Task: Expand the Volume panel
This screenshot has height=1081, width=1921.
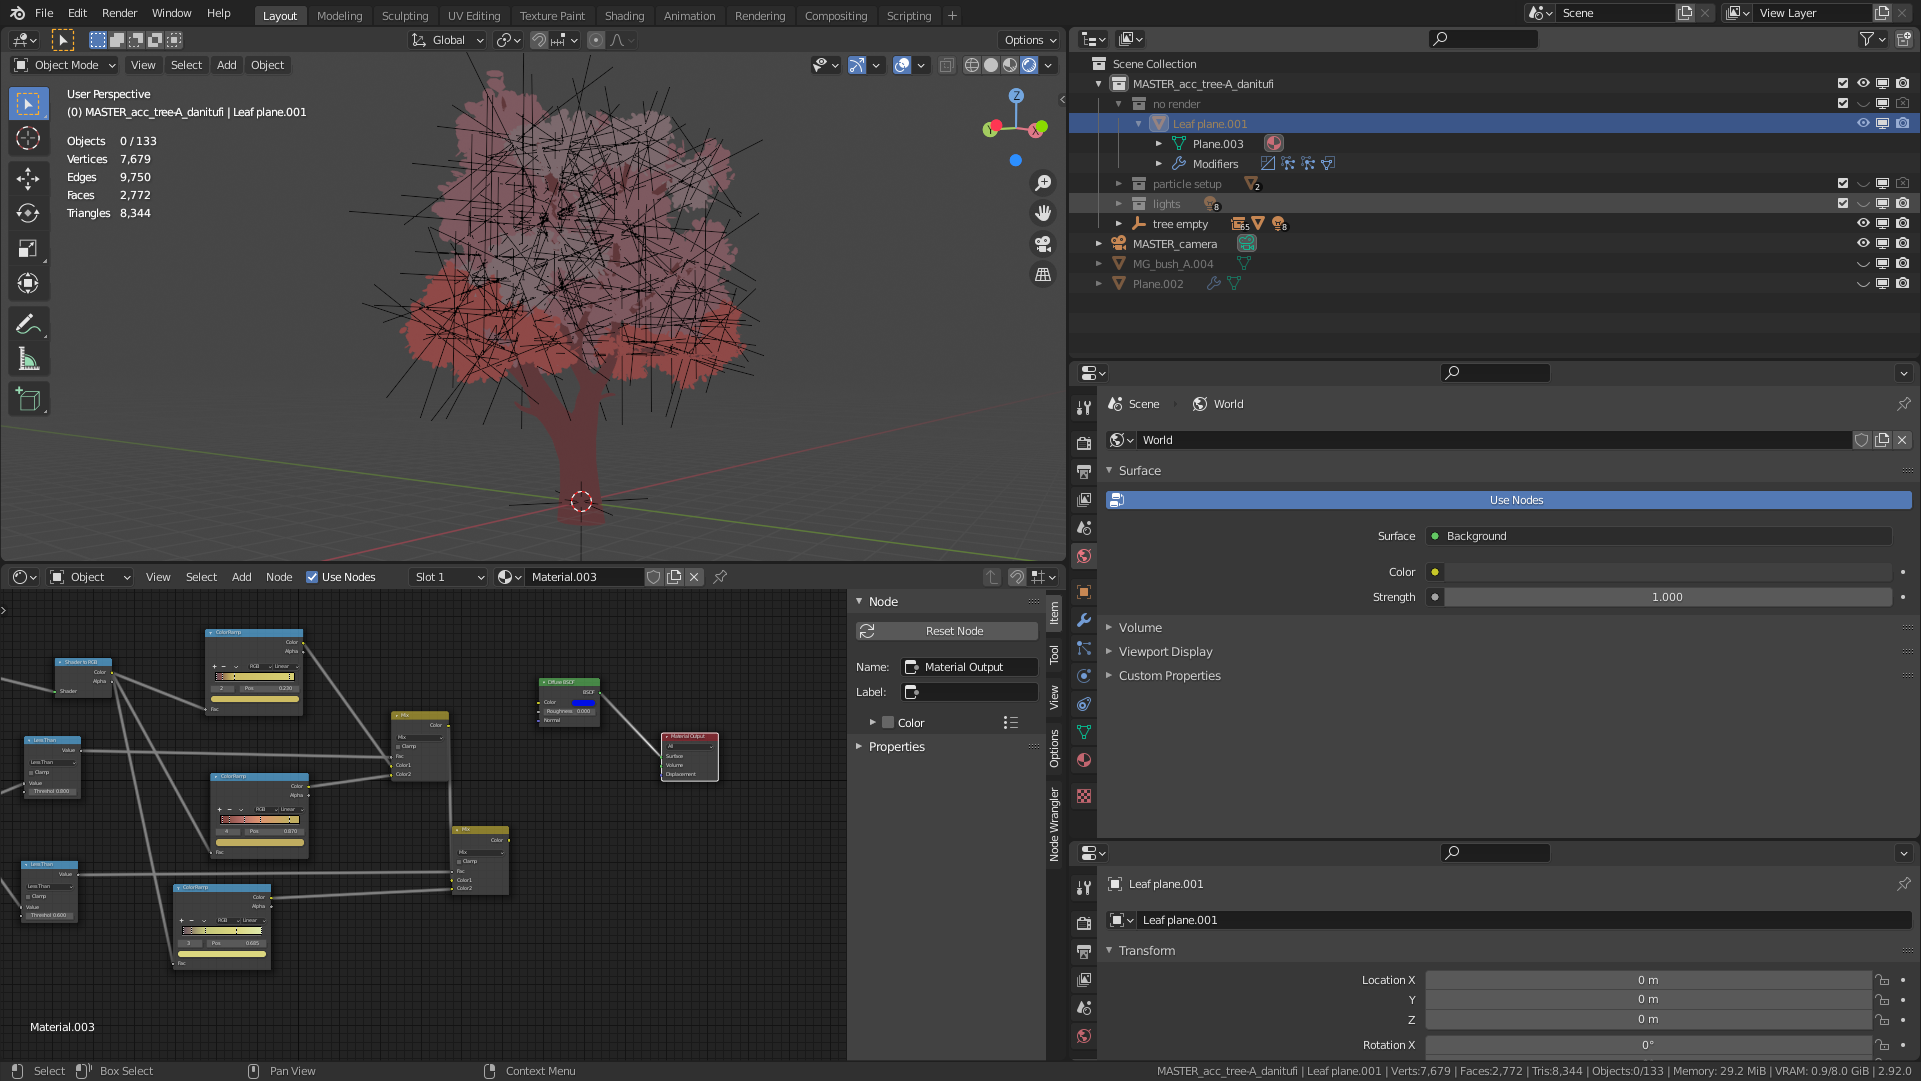Action: click(x=1140, y=628)
